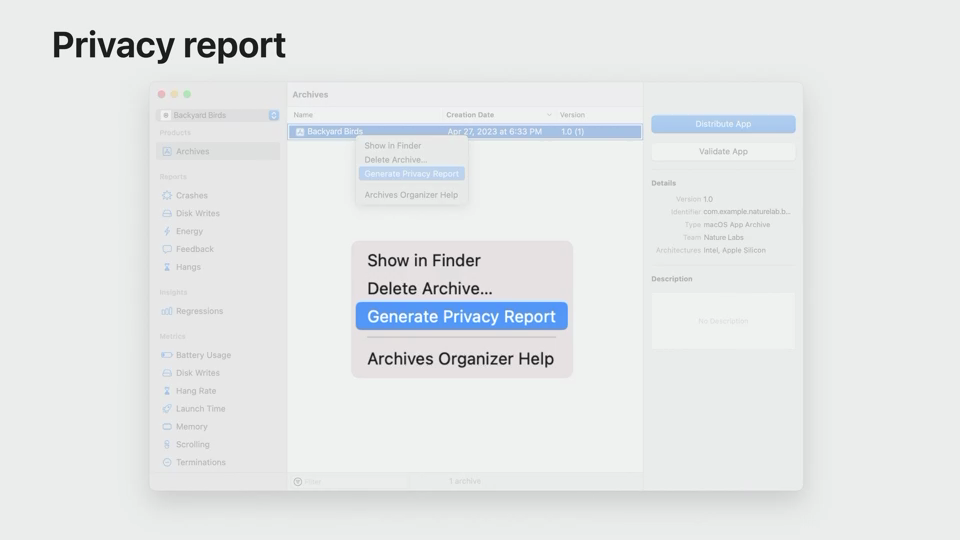Click the Intel, Apple Silicon architectures value
The width and height of the screenshot is (960, 540).
734,250
